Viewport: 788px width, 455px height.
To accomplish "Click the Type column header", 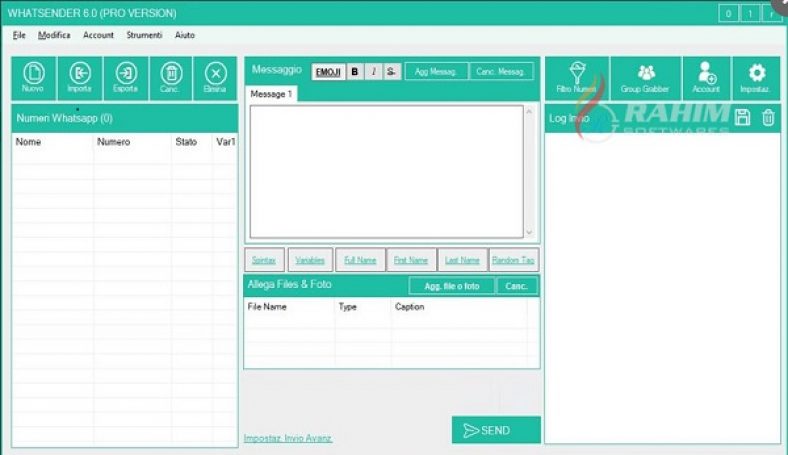I will pyautogui.click(x=363, y=307).
